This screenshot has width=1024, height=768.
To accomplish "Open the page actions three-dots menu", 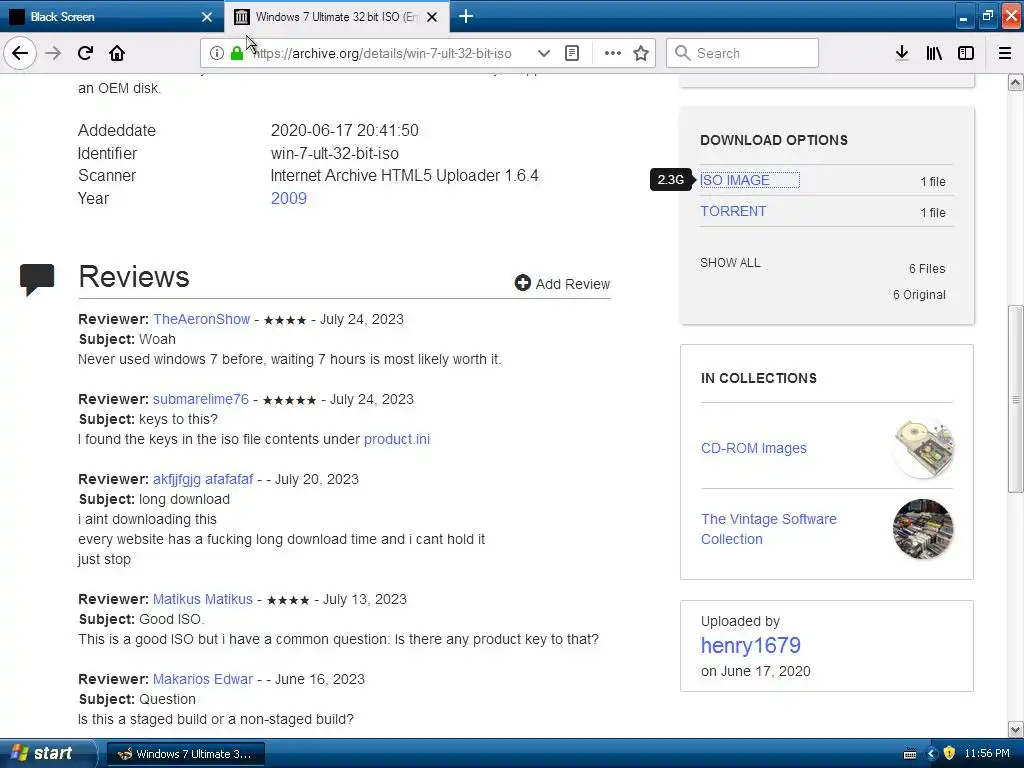I will (613, 53).
